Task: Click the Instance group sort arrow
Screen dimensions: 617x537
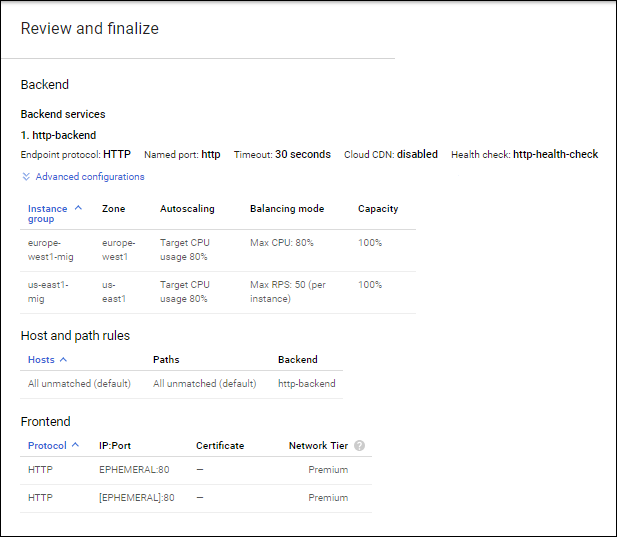Action: coord(78,208)
